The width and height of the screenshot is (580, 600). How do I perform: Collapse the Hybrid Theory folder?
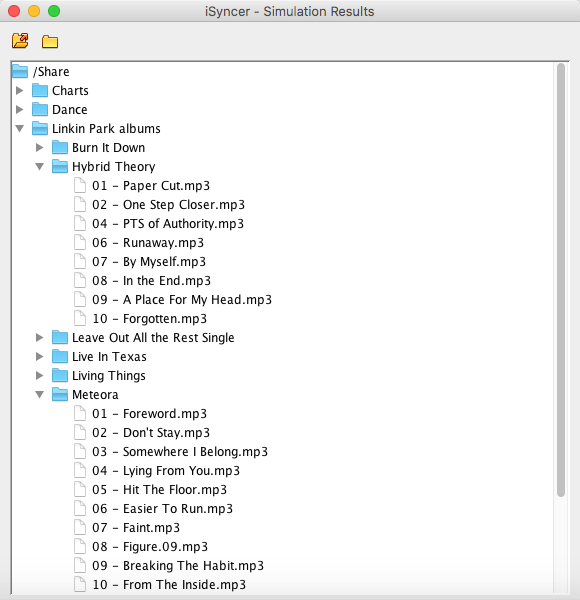39,166
